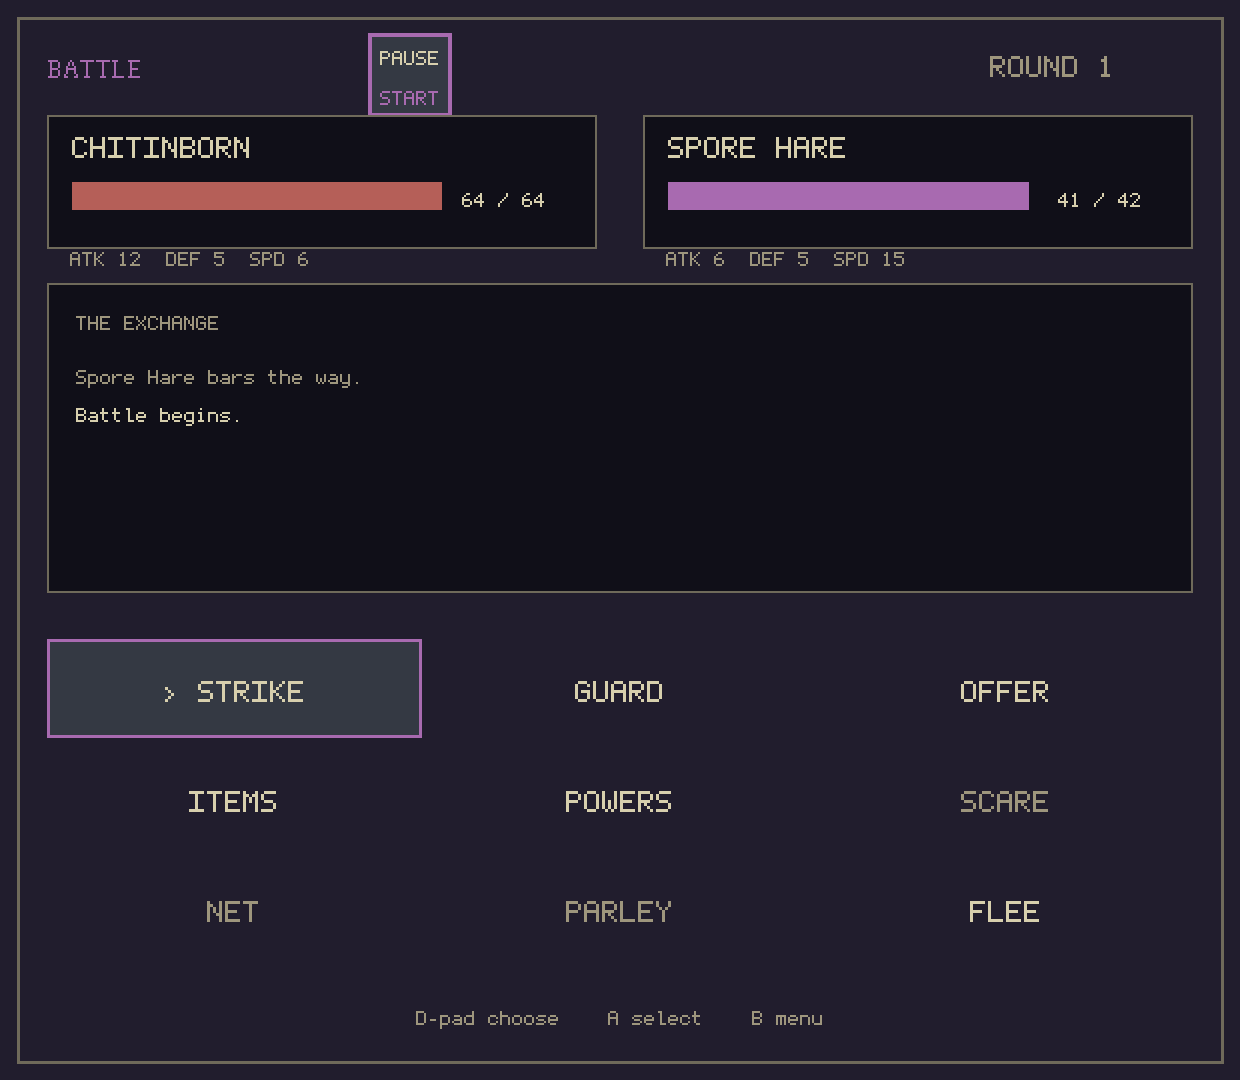Click the 'D-pad choose' hint
1240x1080 pixels.
[x=487, y=1018]
